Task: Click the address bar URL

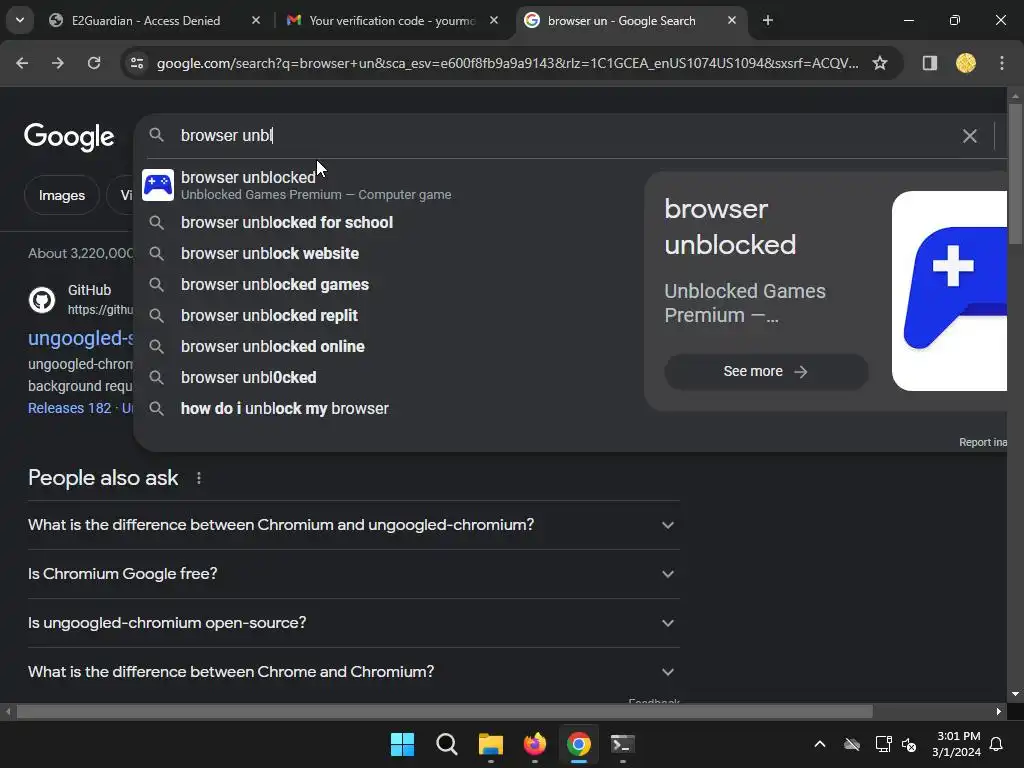Action: click(x=507, y=63)
